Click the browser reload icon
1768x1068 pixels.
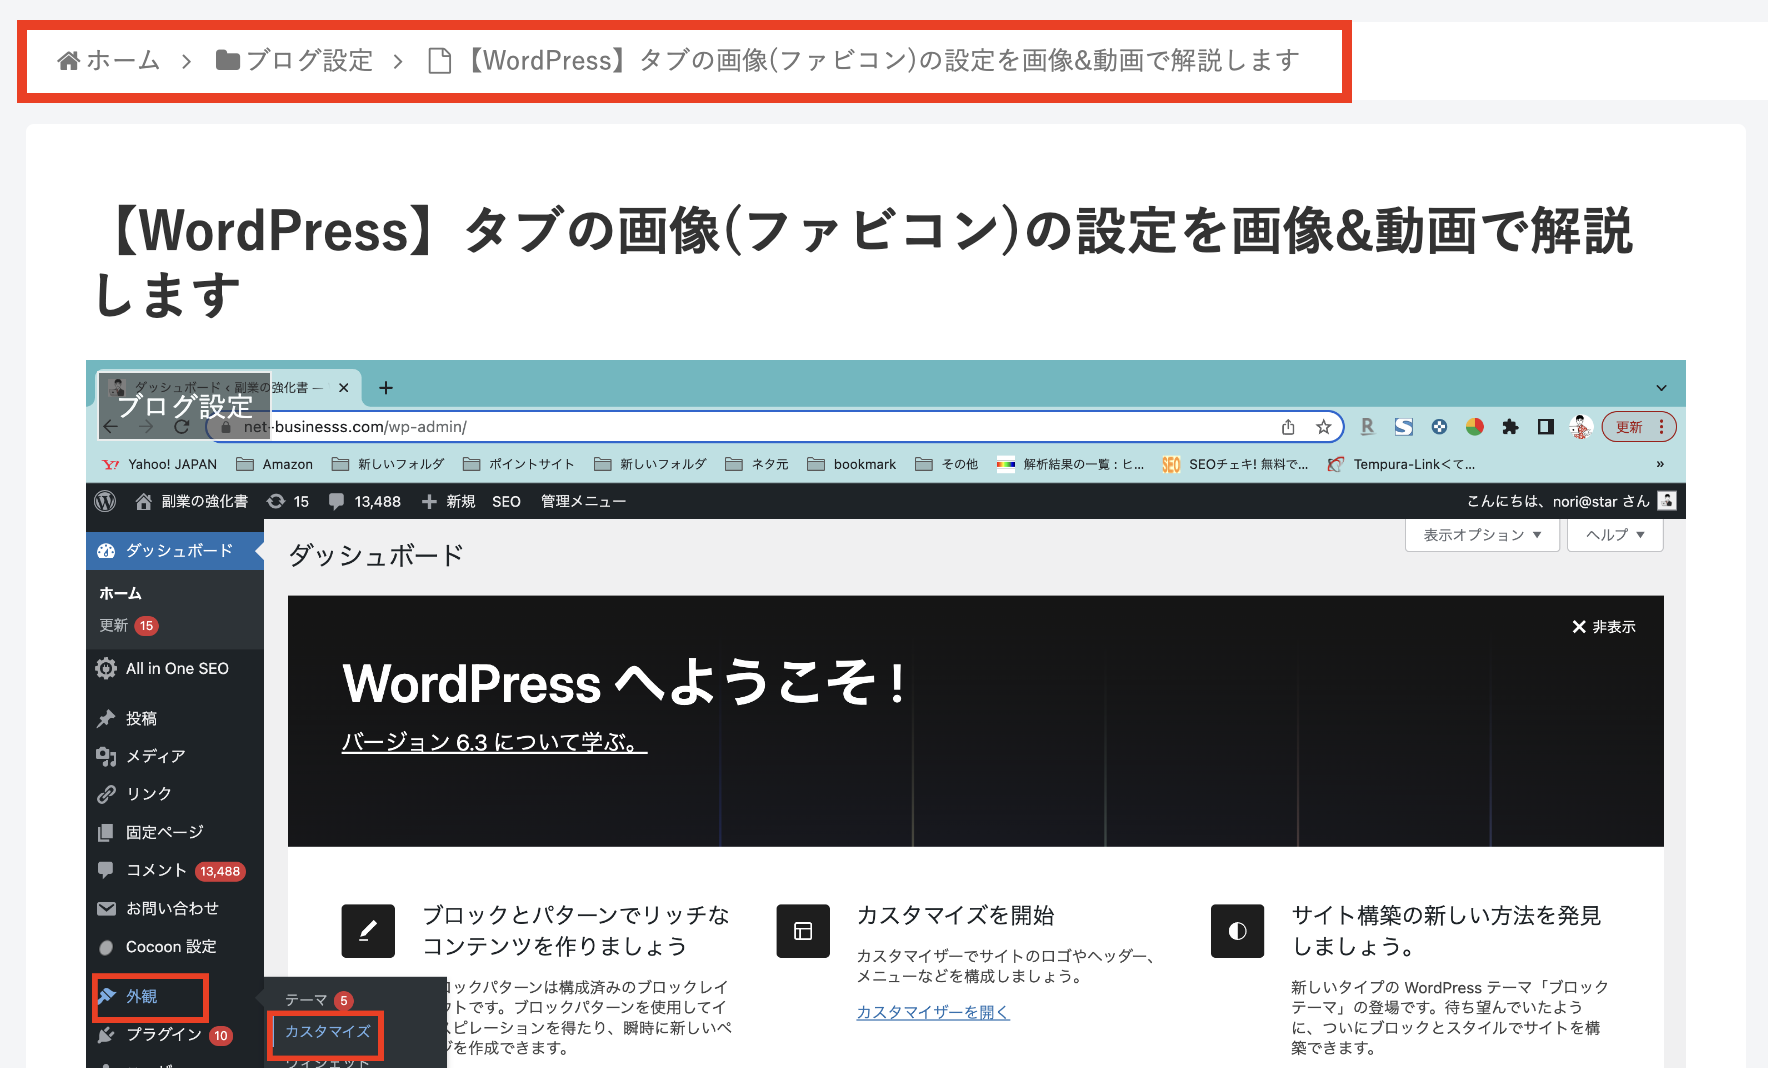pos(181,427)
